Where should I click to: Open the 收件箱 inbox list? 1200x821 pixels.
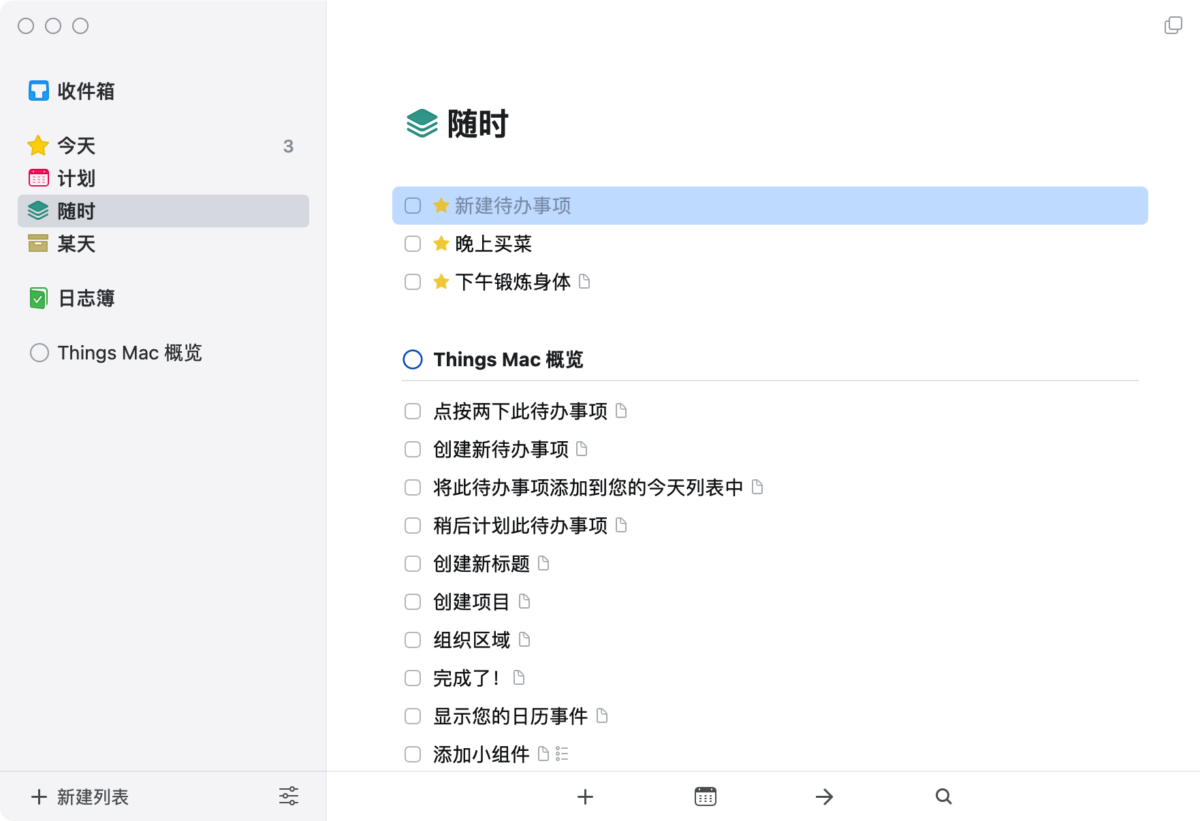[163, 91]
